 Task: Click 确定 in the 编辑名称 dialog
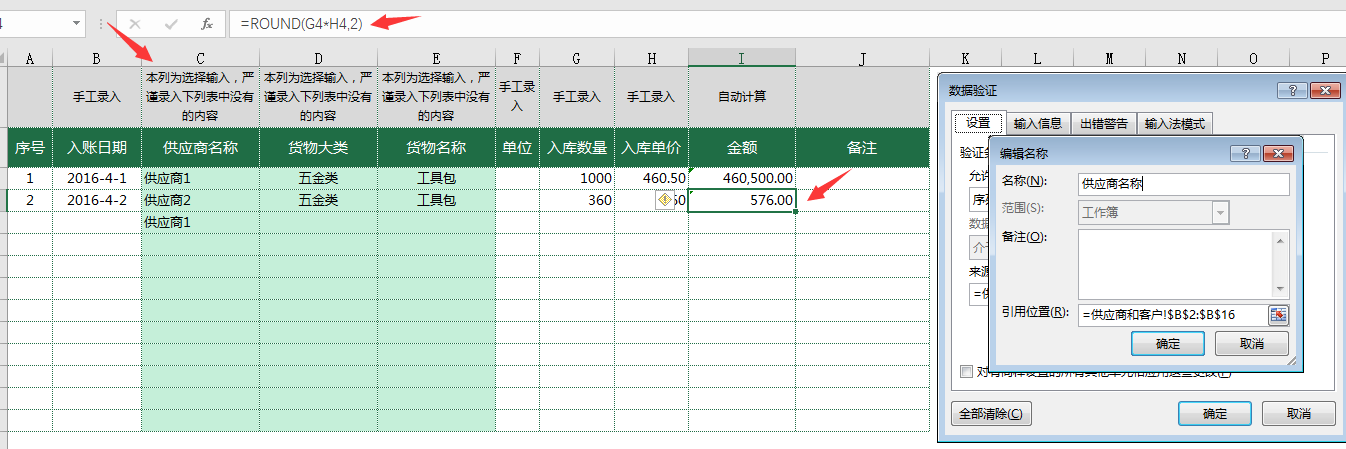tap(1167, 344)
